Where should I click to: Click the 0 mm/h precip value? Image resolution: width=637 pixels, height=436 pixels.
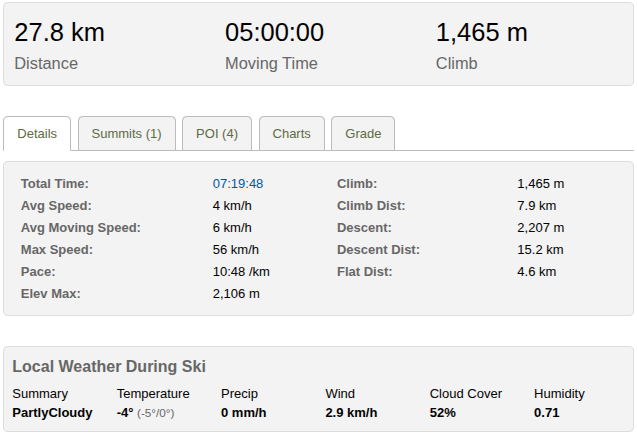(243, 413)
